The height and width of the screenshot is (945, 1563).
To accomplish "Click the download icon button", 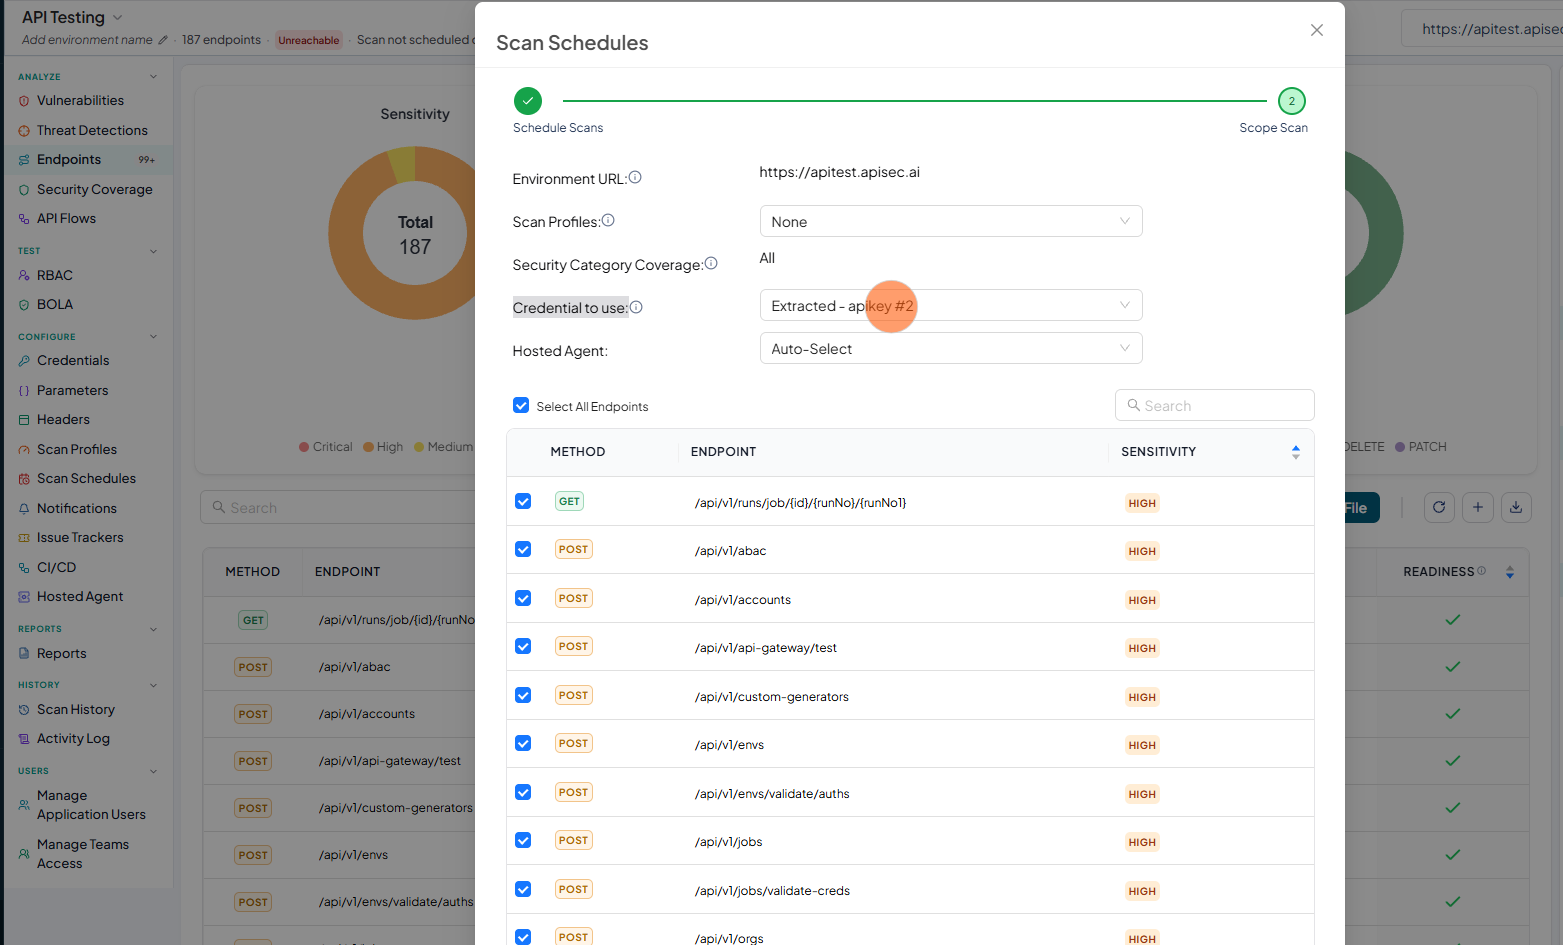I will click(x=1516, y=507).
